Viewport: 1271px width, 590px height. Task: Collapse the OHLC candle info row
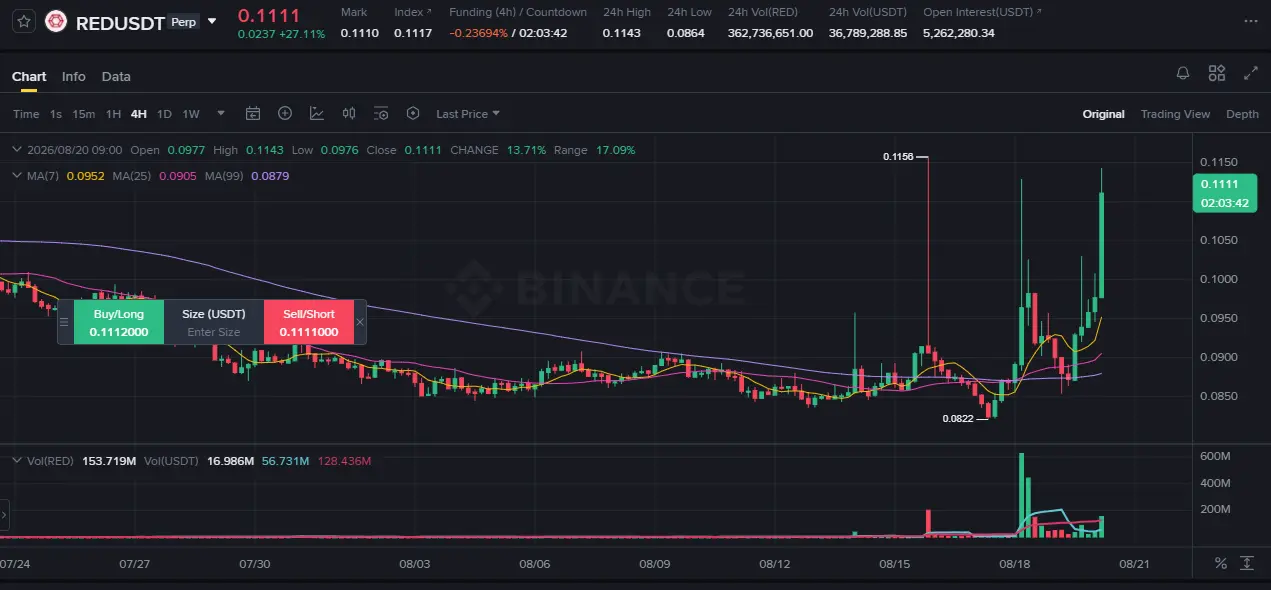(15, 150)
